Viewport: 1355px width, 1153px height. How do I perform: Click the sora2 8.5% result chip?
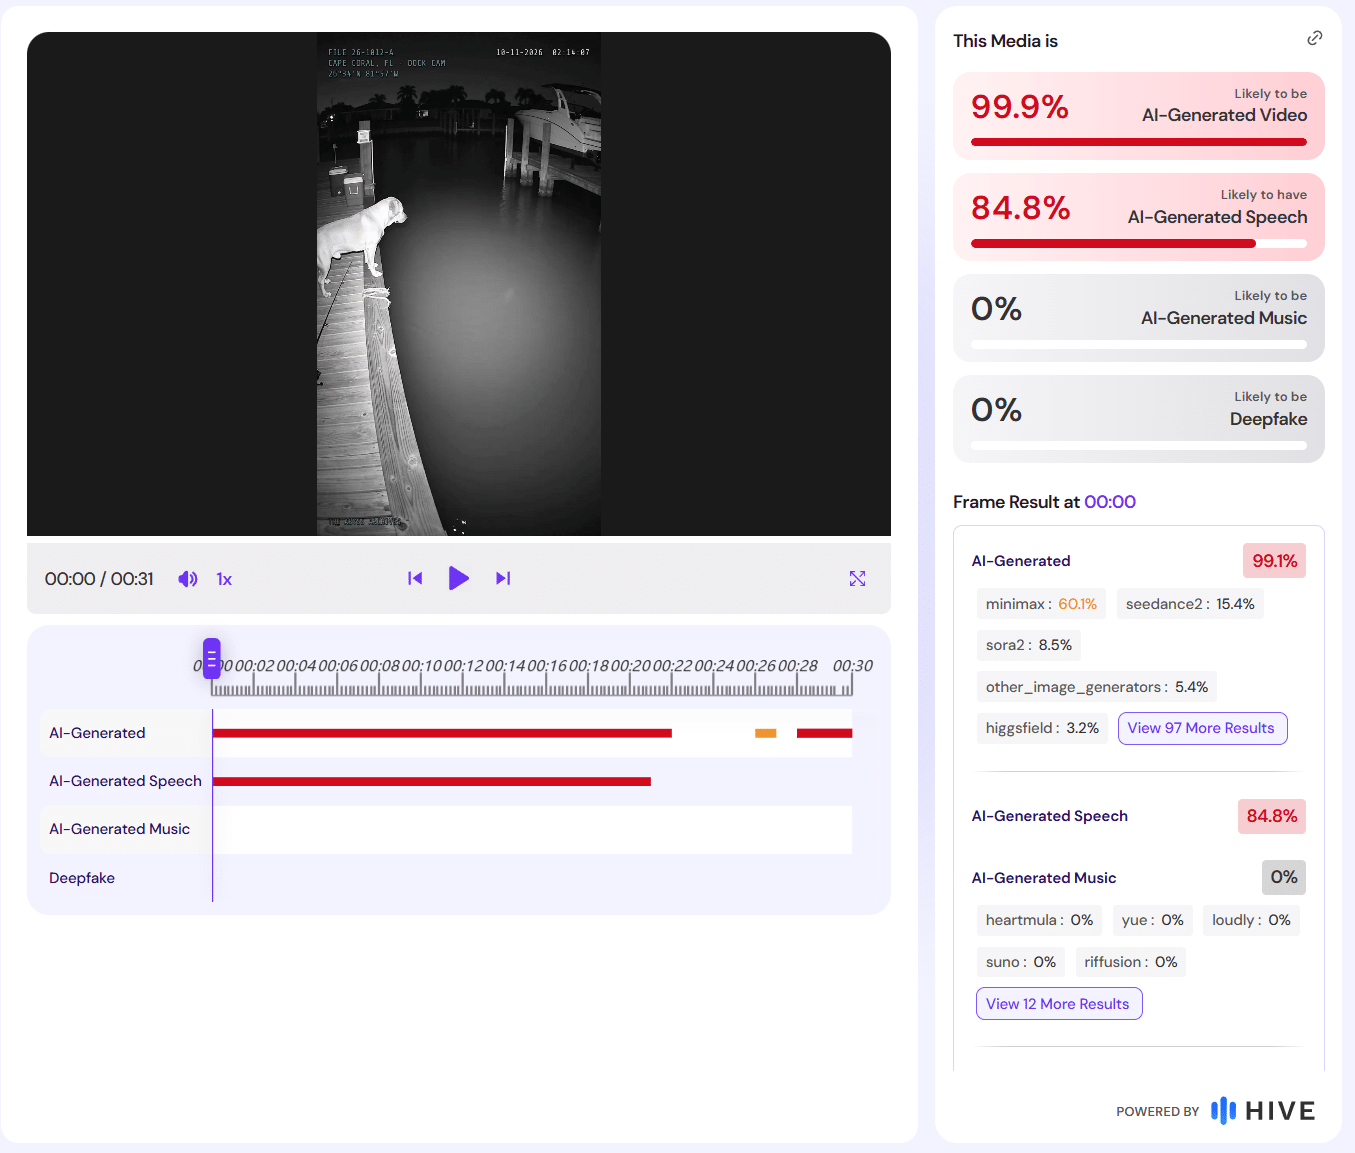tap(1029, 645)
